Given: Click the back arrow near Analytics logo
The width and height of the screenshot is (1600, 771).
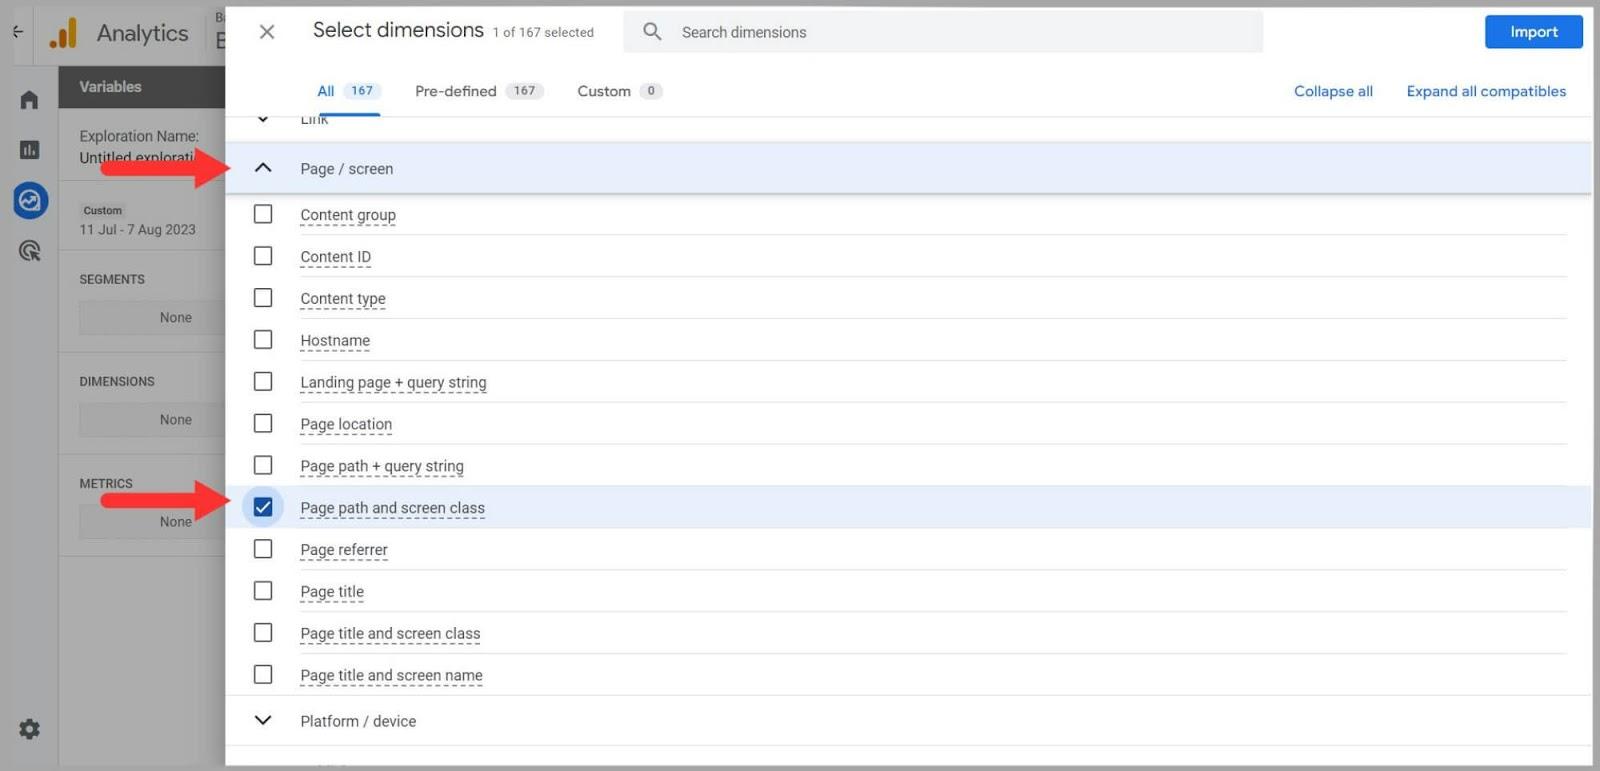Looking at the screenshot, I should click(17, 32).
